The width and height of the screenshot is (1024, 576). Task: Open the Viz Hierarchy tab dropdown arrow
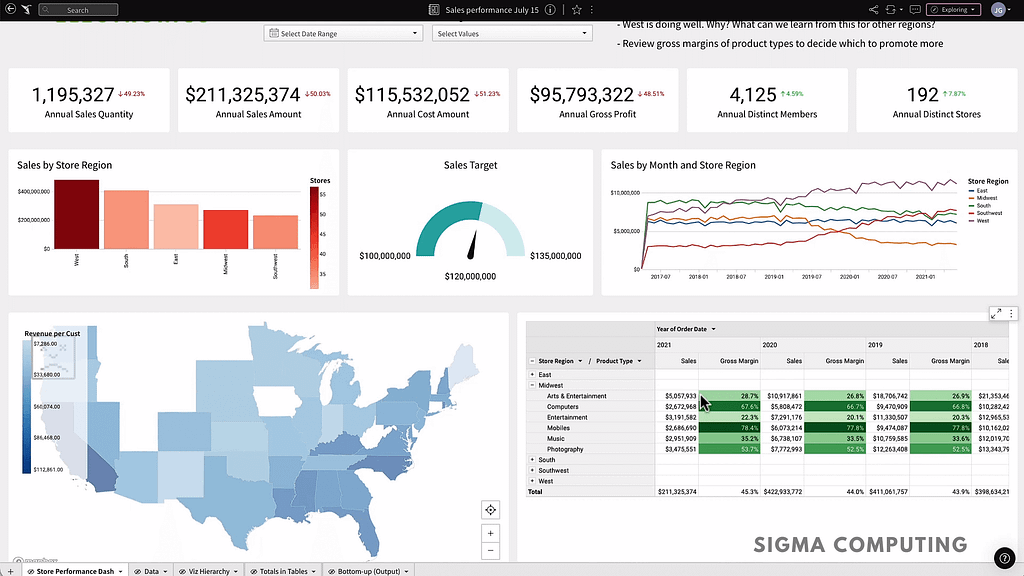point(236,571)
